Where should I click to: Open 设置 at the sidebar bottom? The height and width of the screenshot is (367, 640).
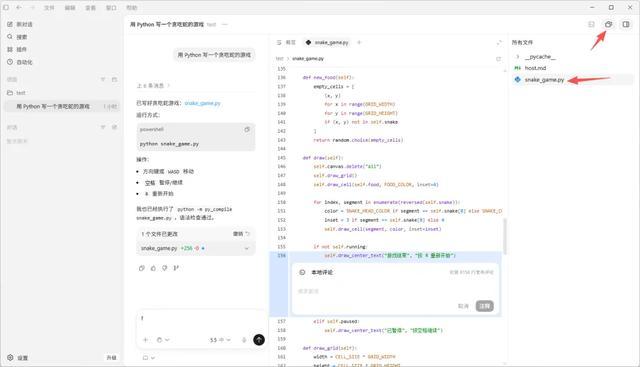[x=18, y=358]
